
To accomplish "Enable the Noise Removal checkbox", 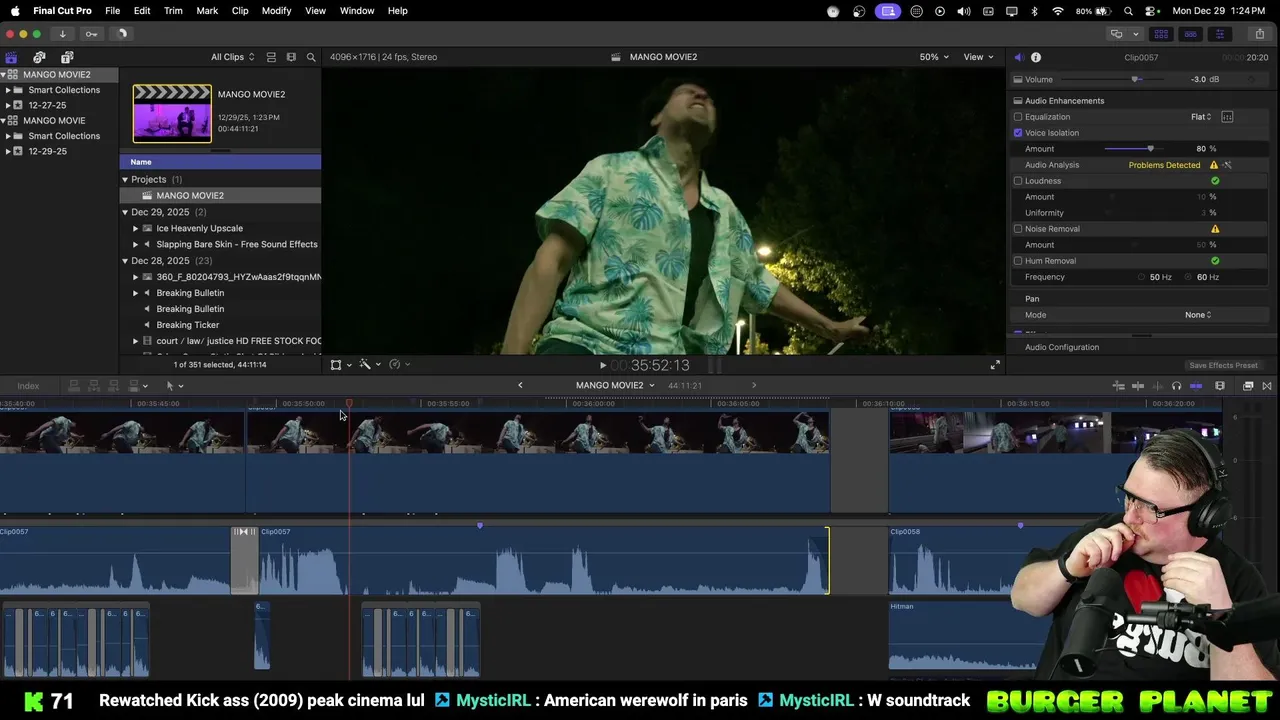I will point(1018,229).
